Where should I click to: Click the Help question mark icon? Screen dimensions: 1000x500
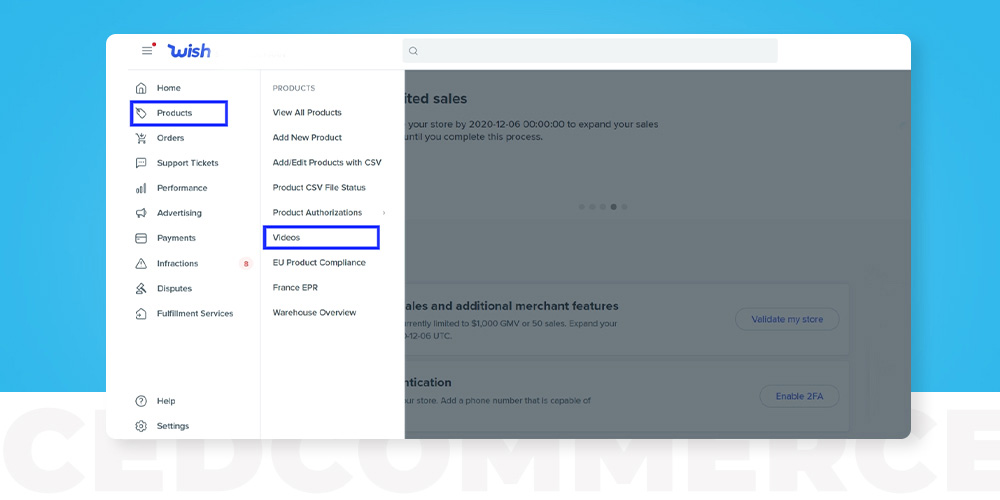tap(141, 401)
